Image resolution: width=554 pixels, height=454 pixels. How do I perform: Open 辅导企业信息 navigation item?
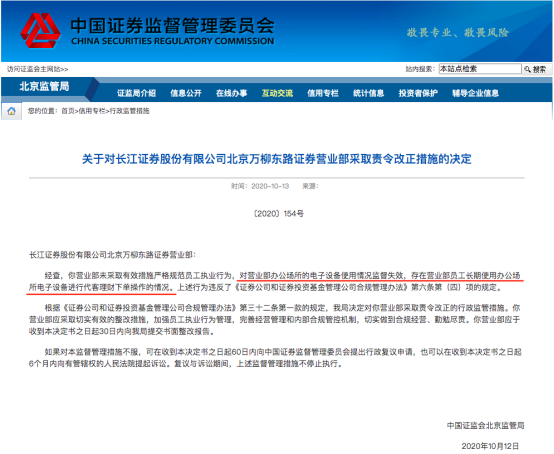(476, 93)
